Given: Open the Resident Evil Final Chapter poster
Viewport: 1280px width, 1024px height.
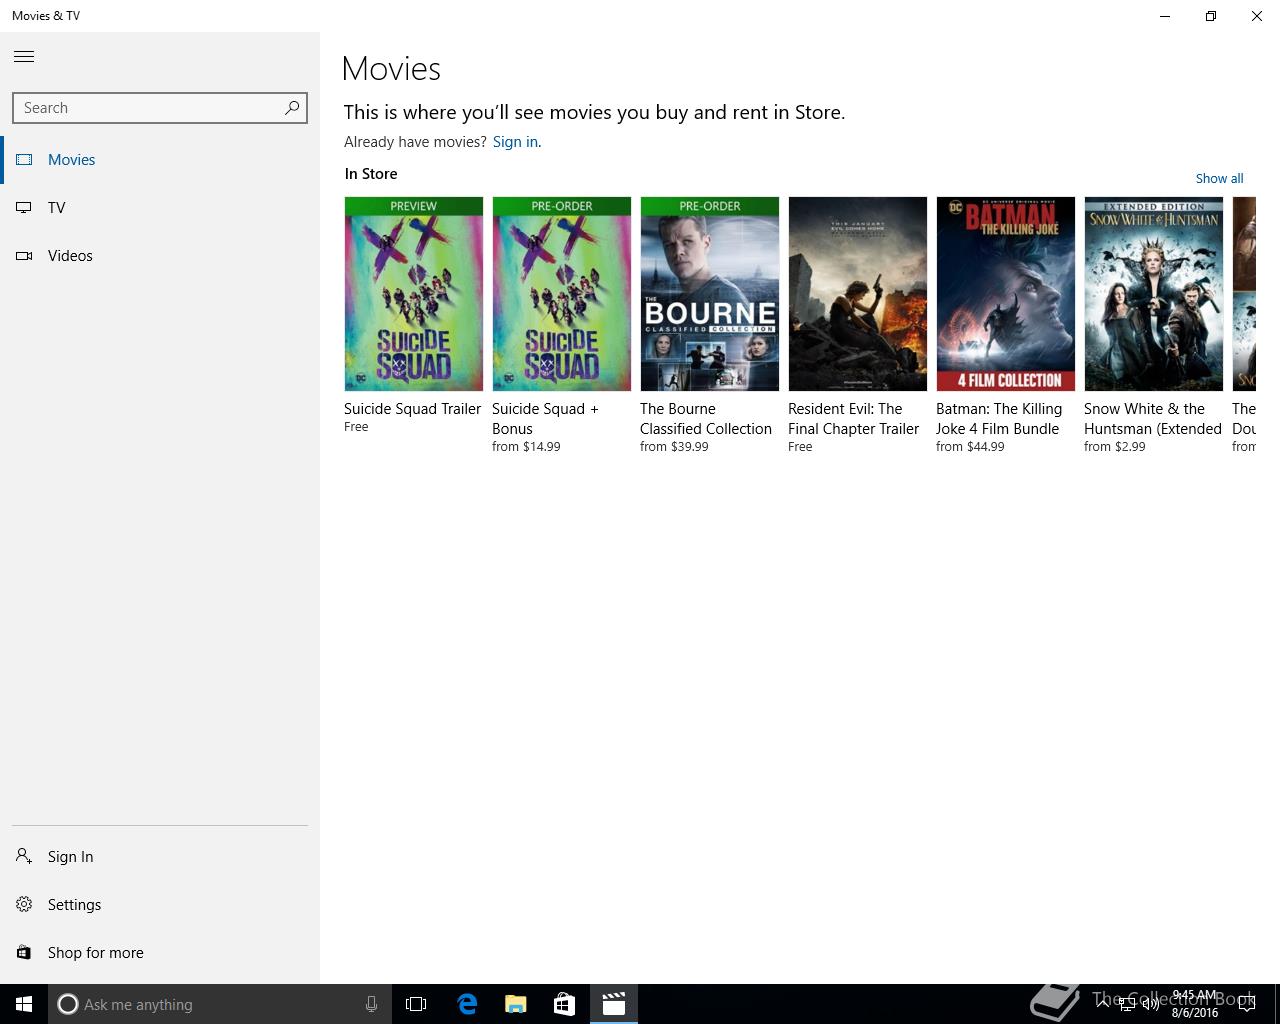Looking at the screenshot, I should click(858, 294).
